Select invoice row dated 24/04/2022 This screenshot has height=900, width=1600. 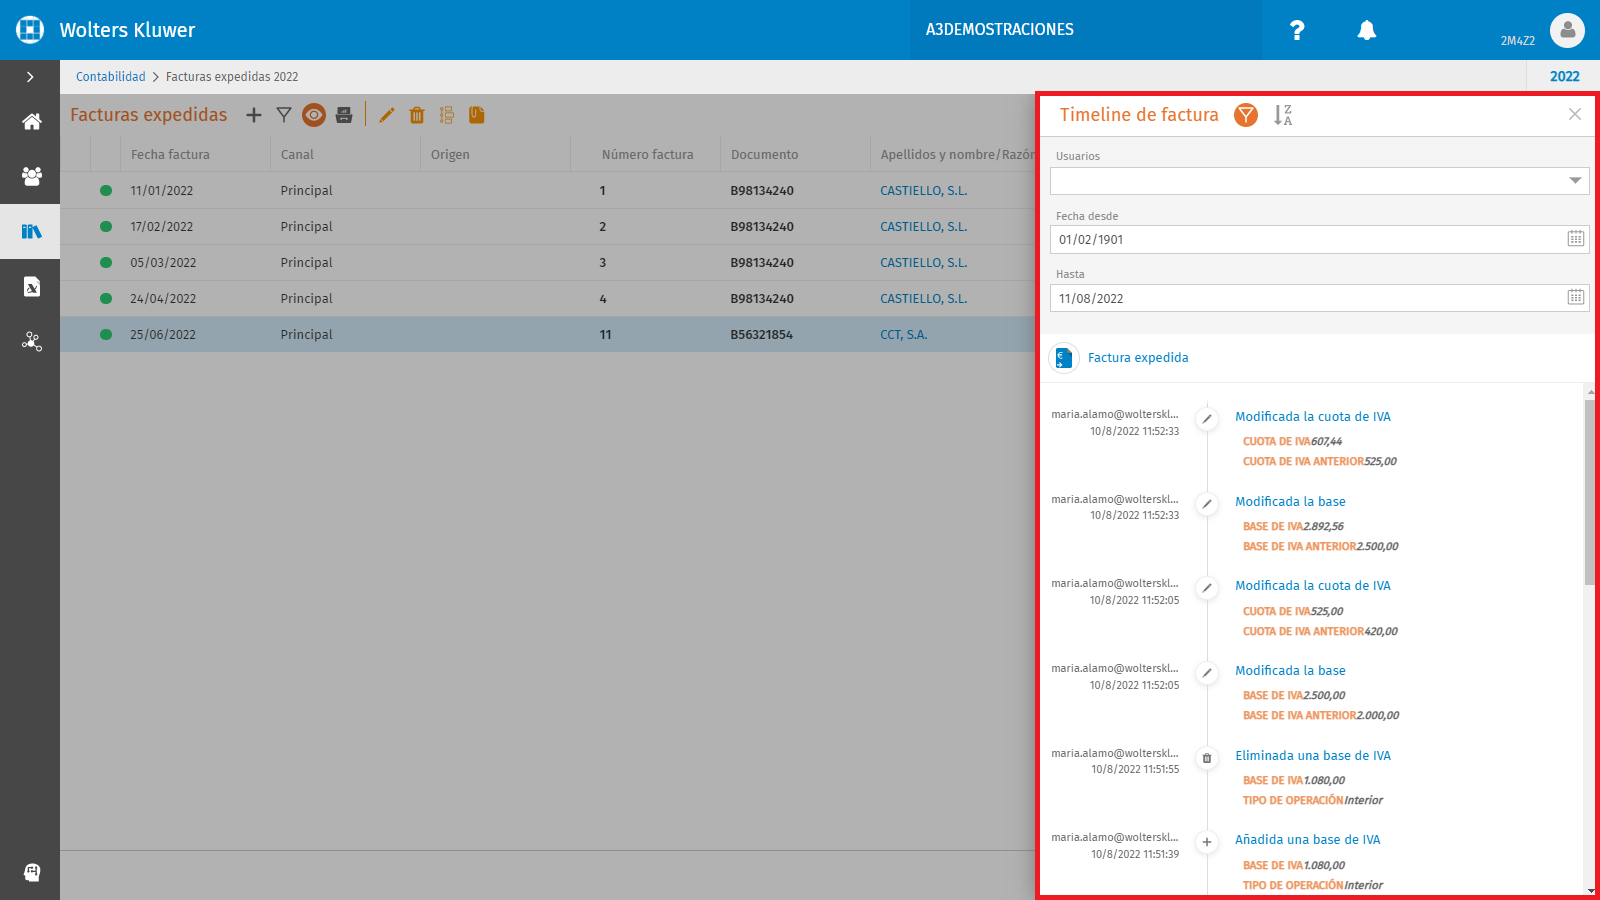click(x=548, y=299)
